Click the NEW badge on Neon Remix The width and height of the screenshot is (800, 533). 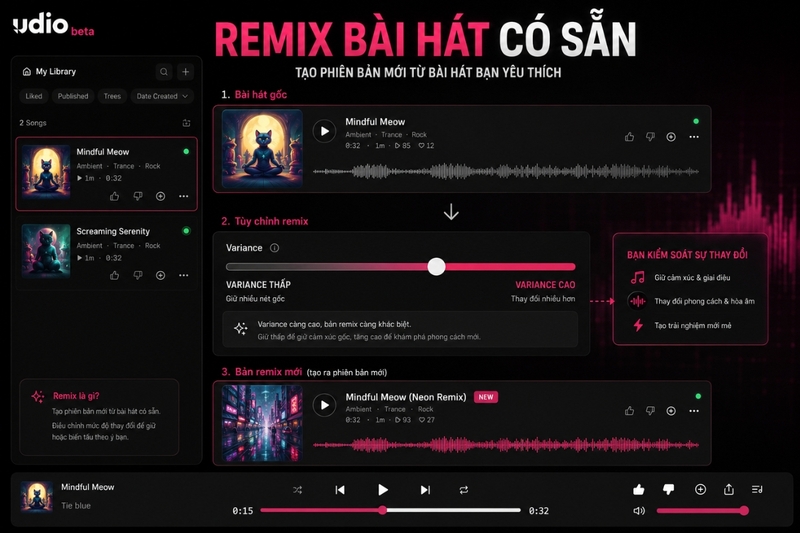[x=486, y=397]
